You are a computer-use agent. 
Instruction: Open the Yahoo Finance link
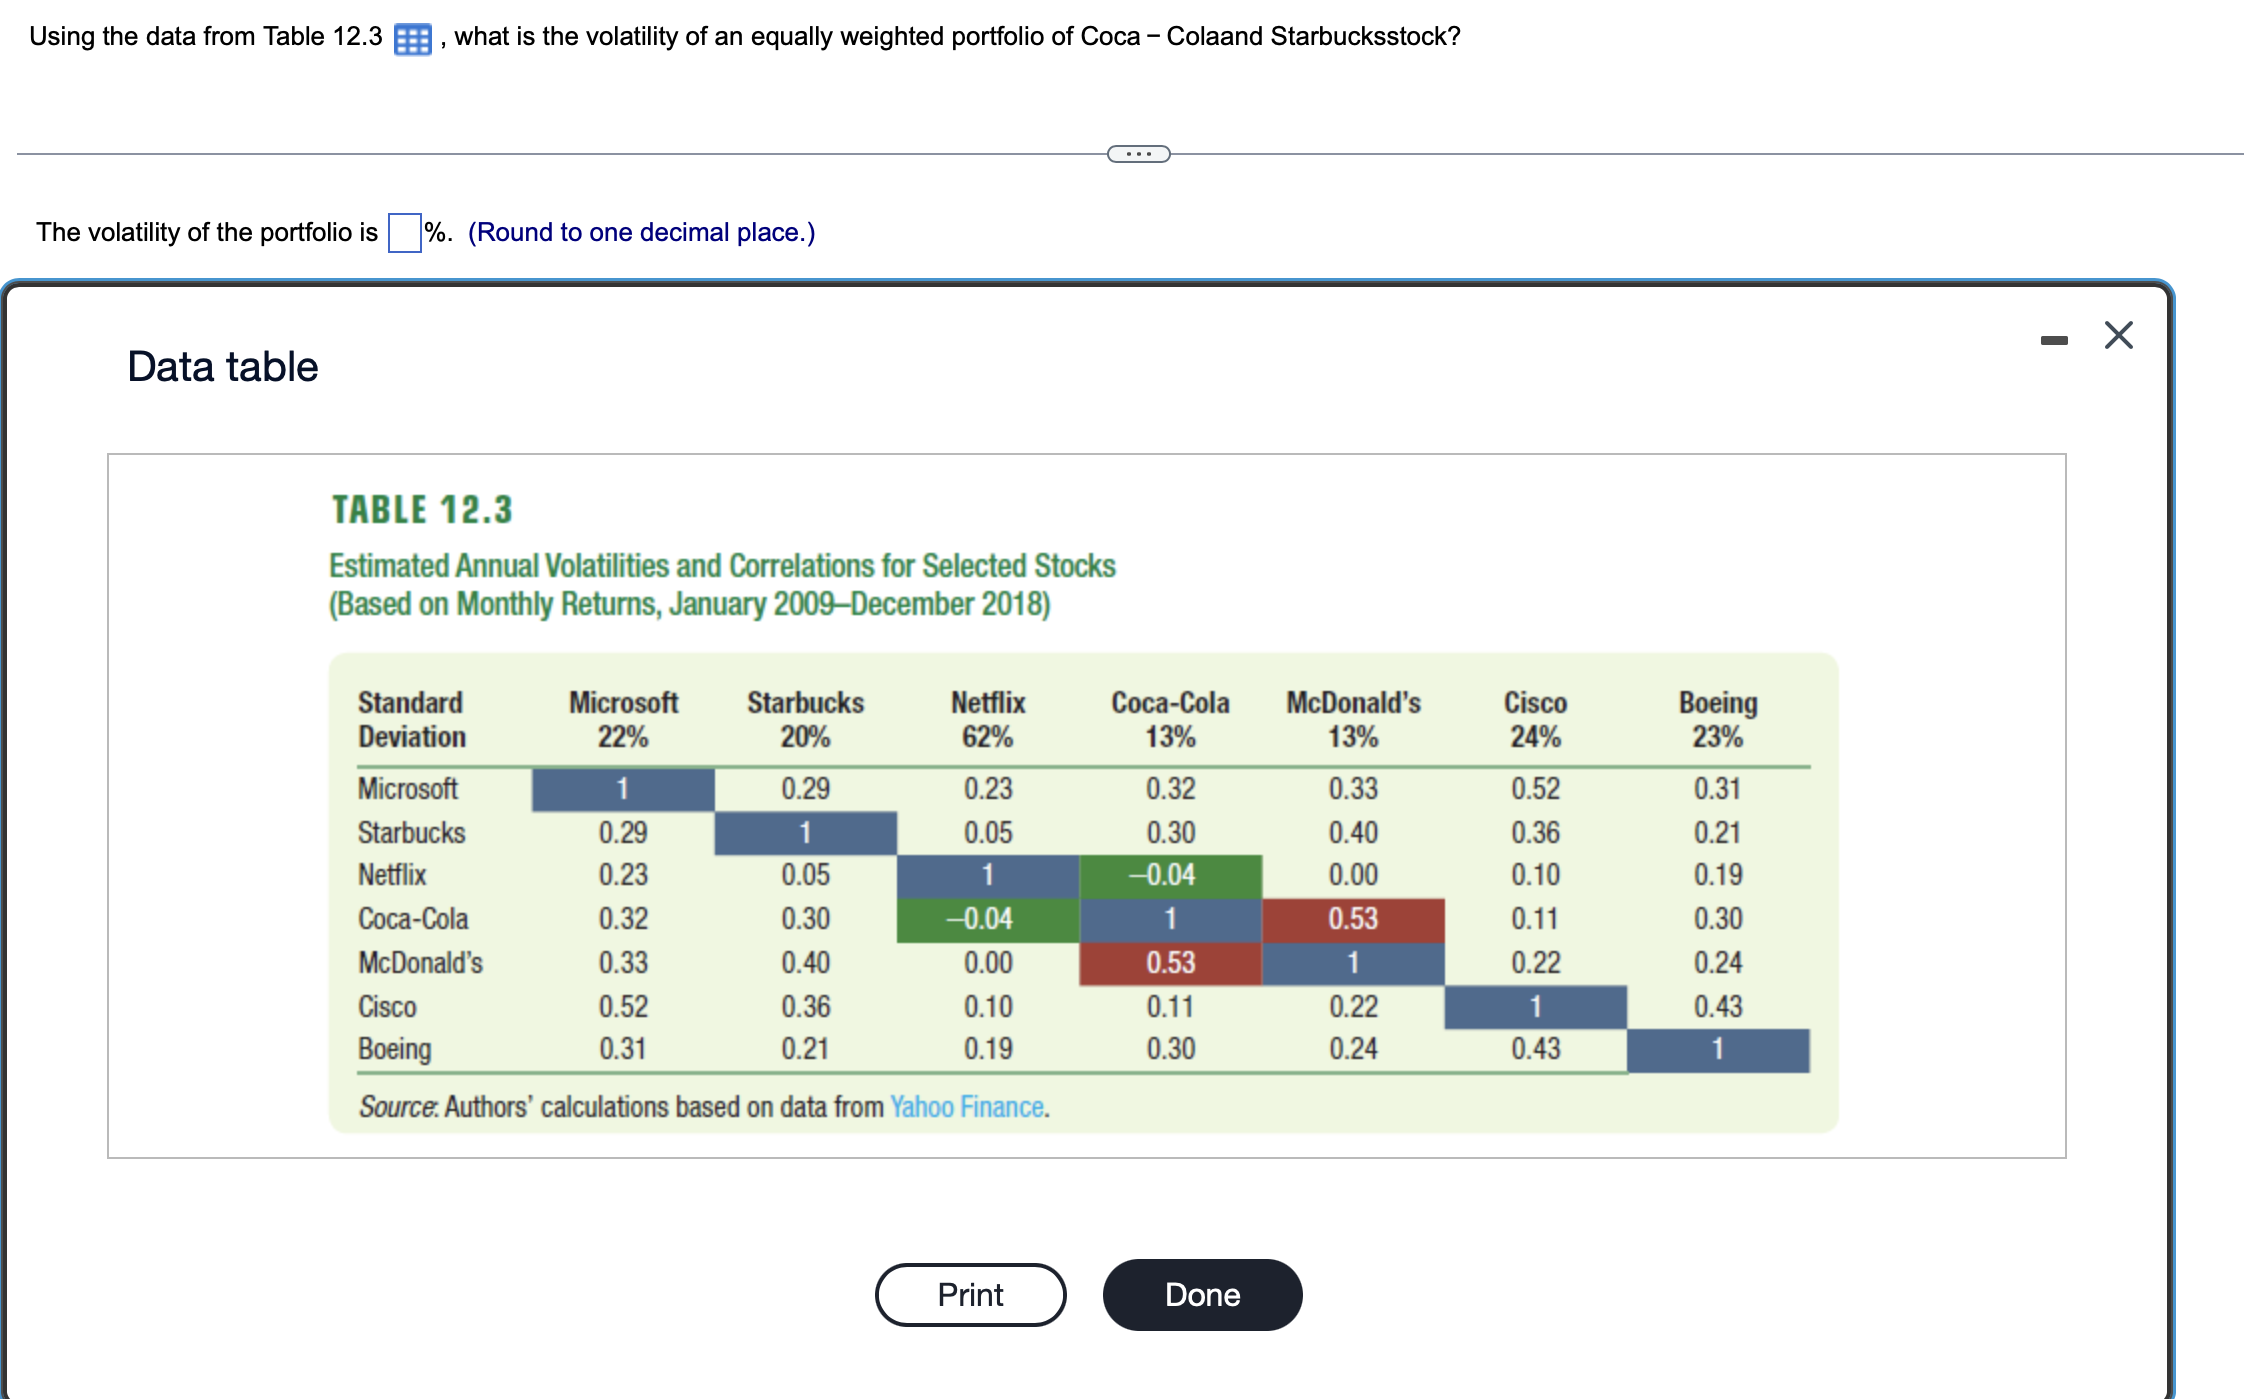pos(968,1106)
